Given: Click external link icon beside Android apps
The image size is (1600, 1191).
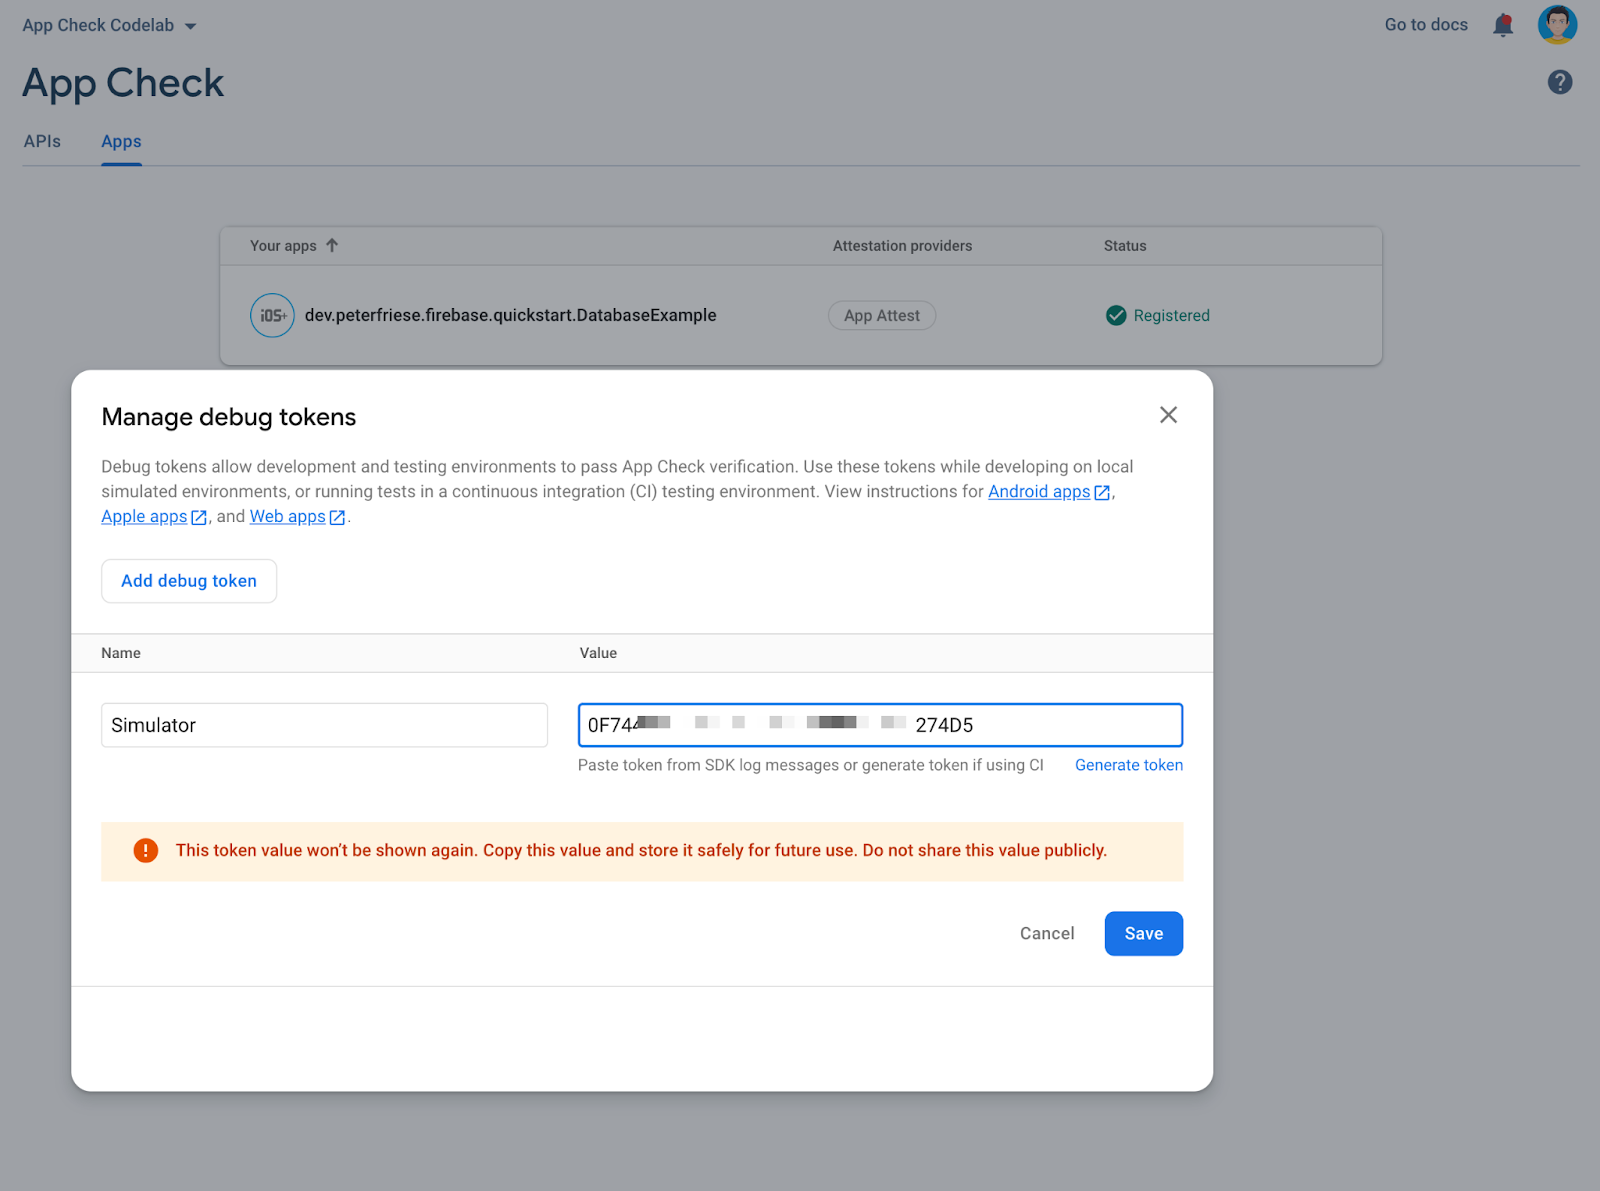Looking at the screenshot, I should [1102, 492].
